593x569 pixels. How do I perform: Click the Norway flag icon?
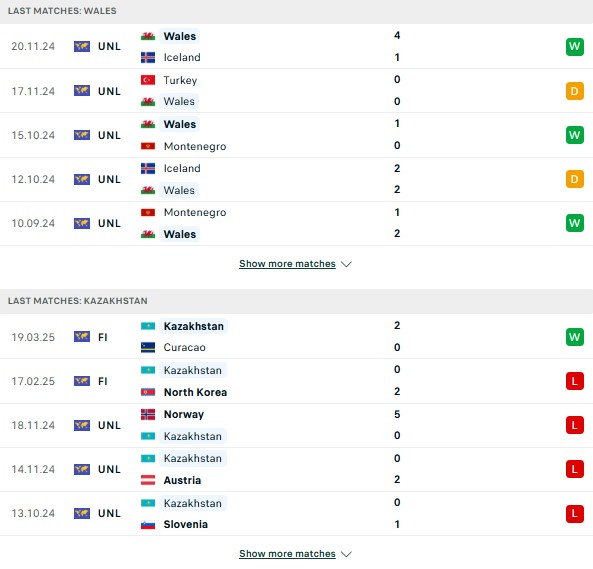(x=148, y=414)
